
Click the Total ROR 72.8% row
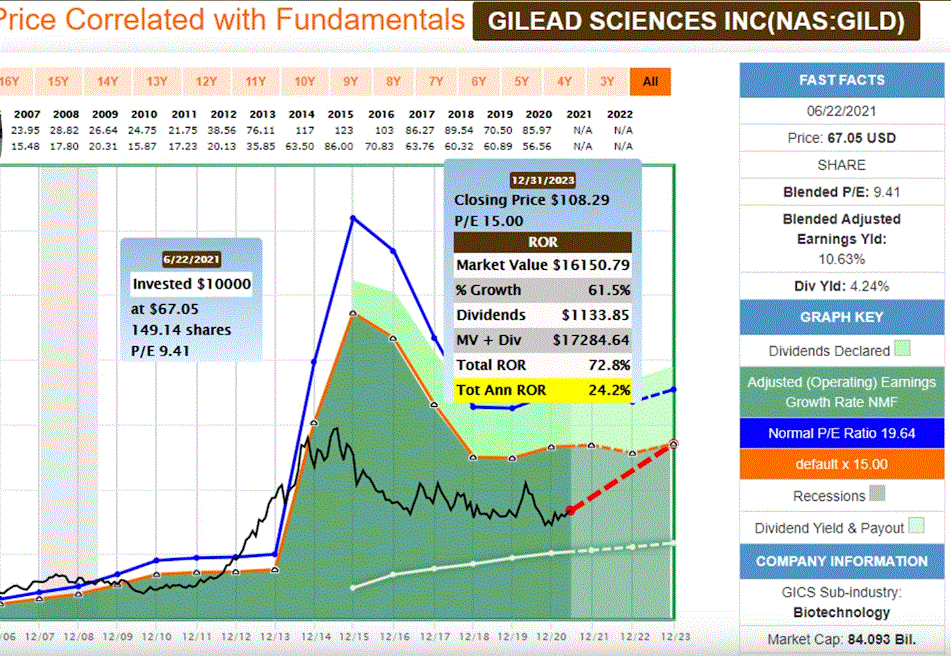tap(543, 365)
